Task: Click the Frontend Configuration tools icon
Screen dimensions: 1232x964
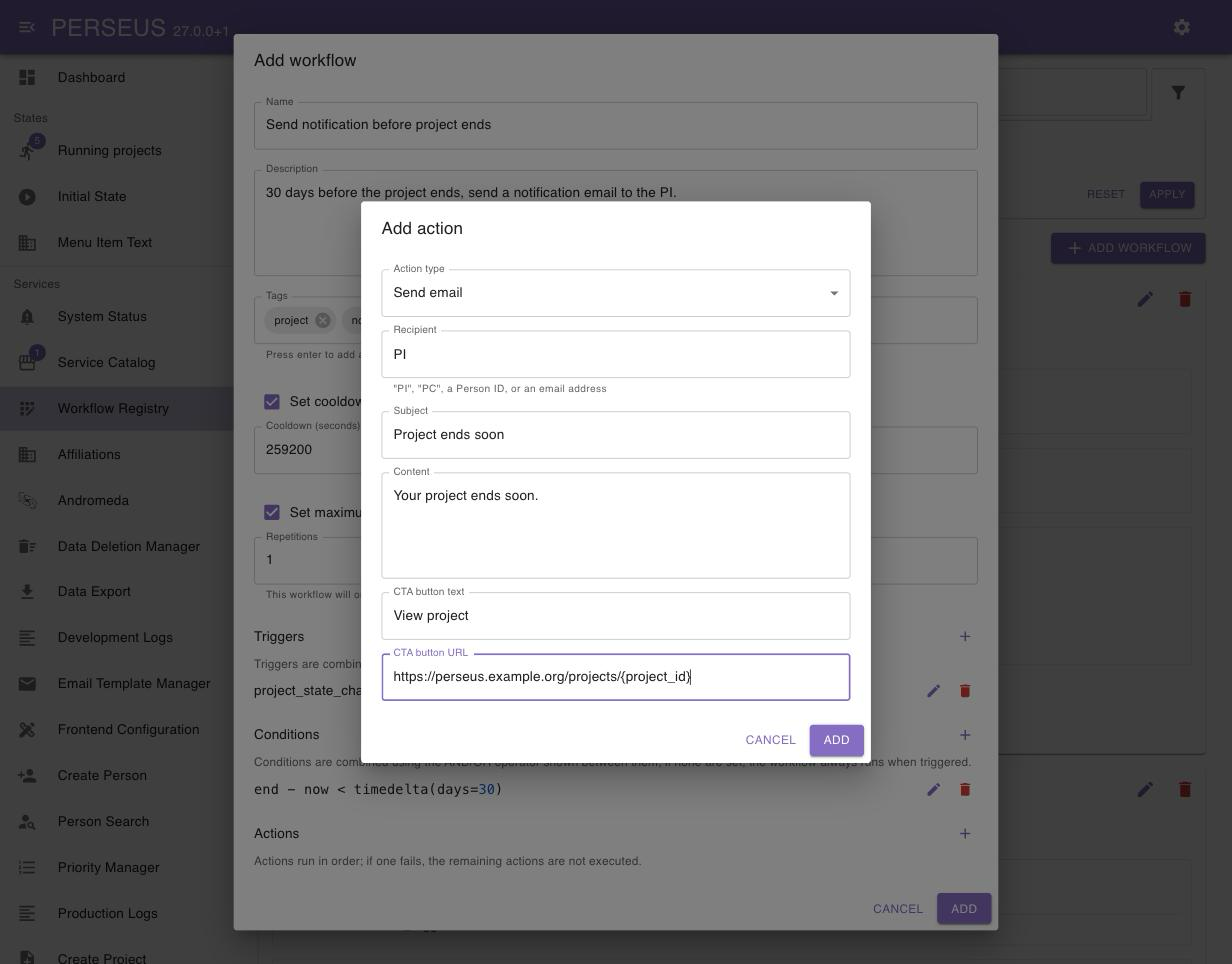Action: point(27,730)
